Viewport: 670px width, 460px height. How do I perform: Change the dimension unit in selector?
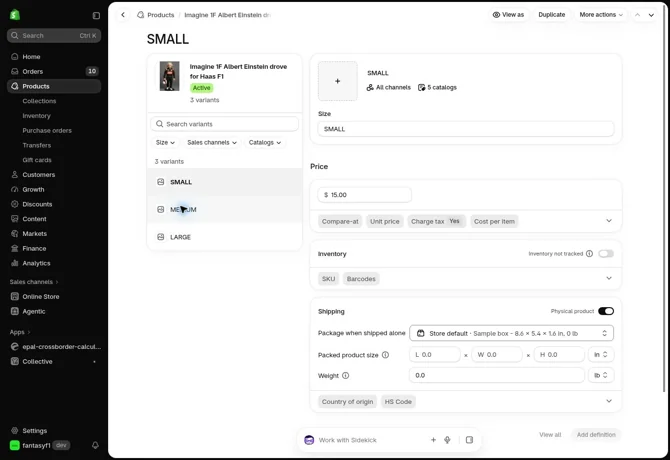pos(601,355)
